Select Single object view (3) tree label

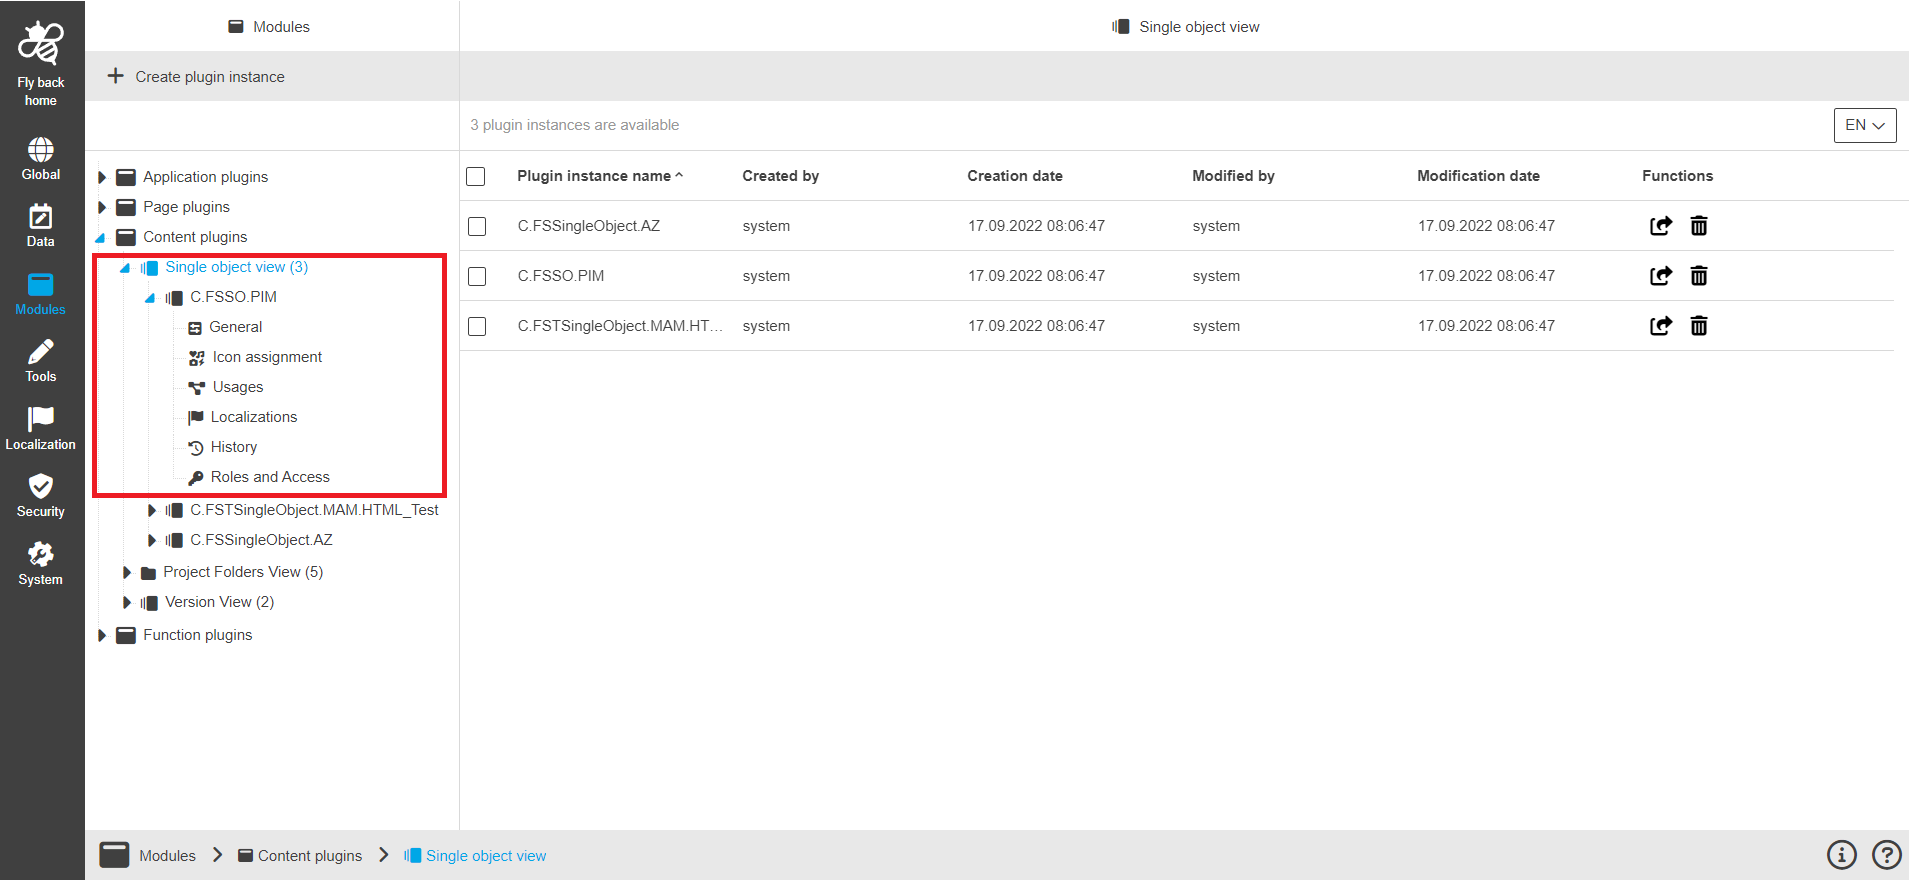click(237, 267)
